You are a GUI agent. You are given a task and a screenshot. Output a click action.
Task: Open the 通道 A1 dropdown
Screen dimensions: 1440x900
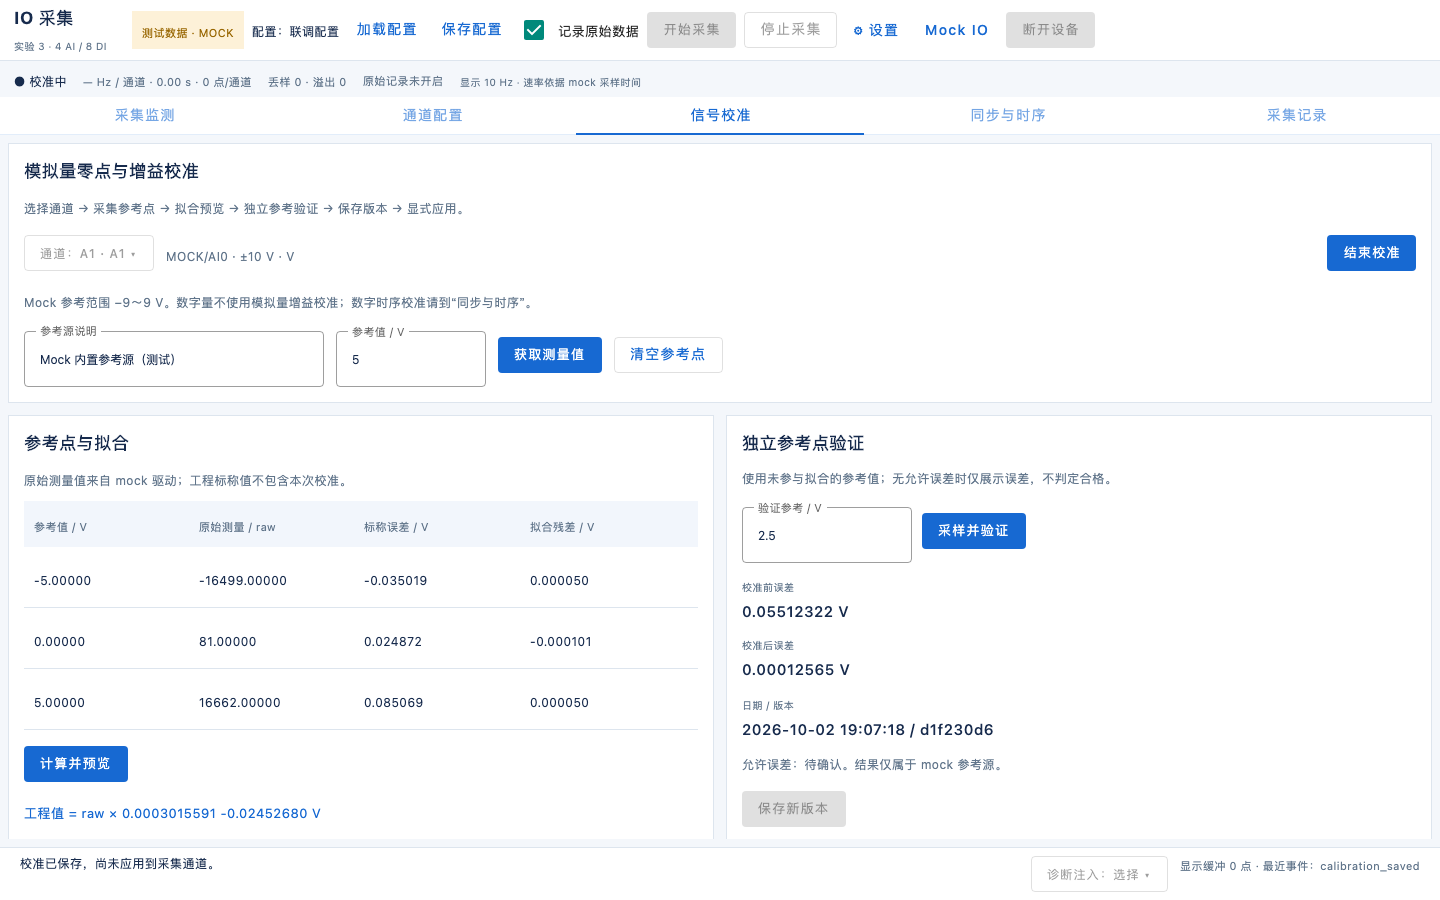point(89,254)
